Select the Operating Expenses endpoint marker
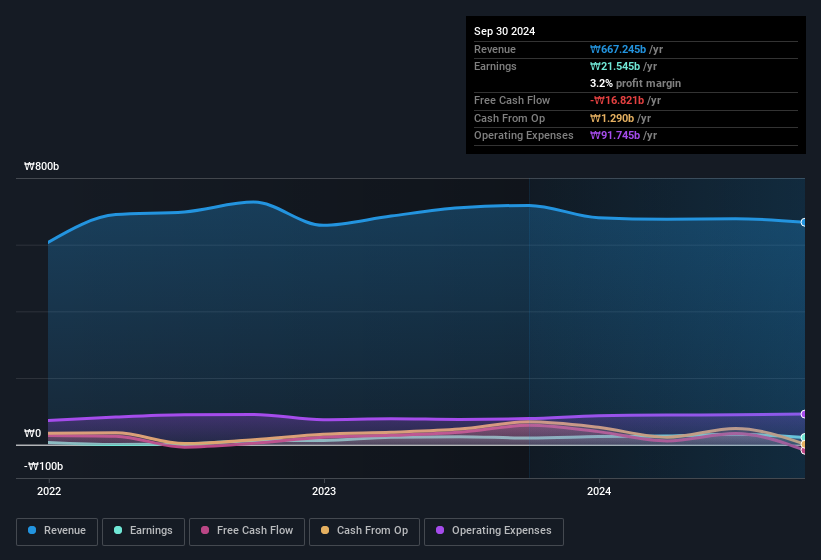 coord(804,414)
